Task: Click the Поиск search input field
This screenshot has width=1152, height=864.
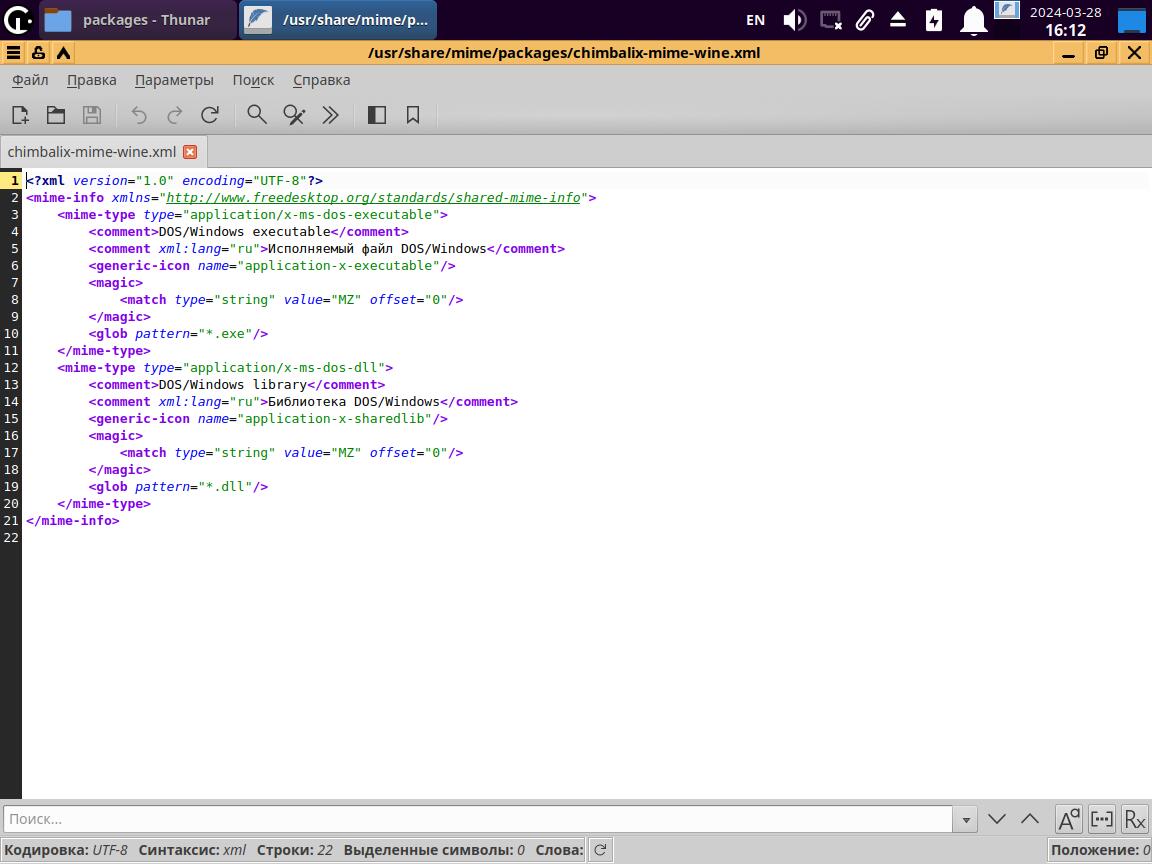Action: point(478,819)
